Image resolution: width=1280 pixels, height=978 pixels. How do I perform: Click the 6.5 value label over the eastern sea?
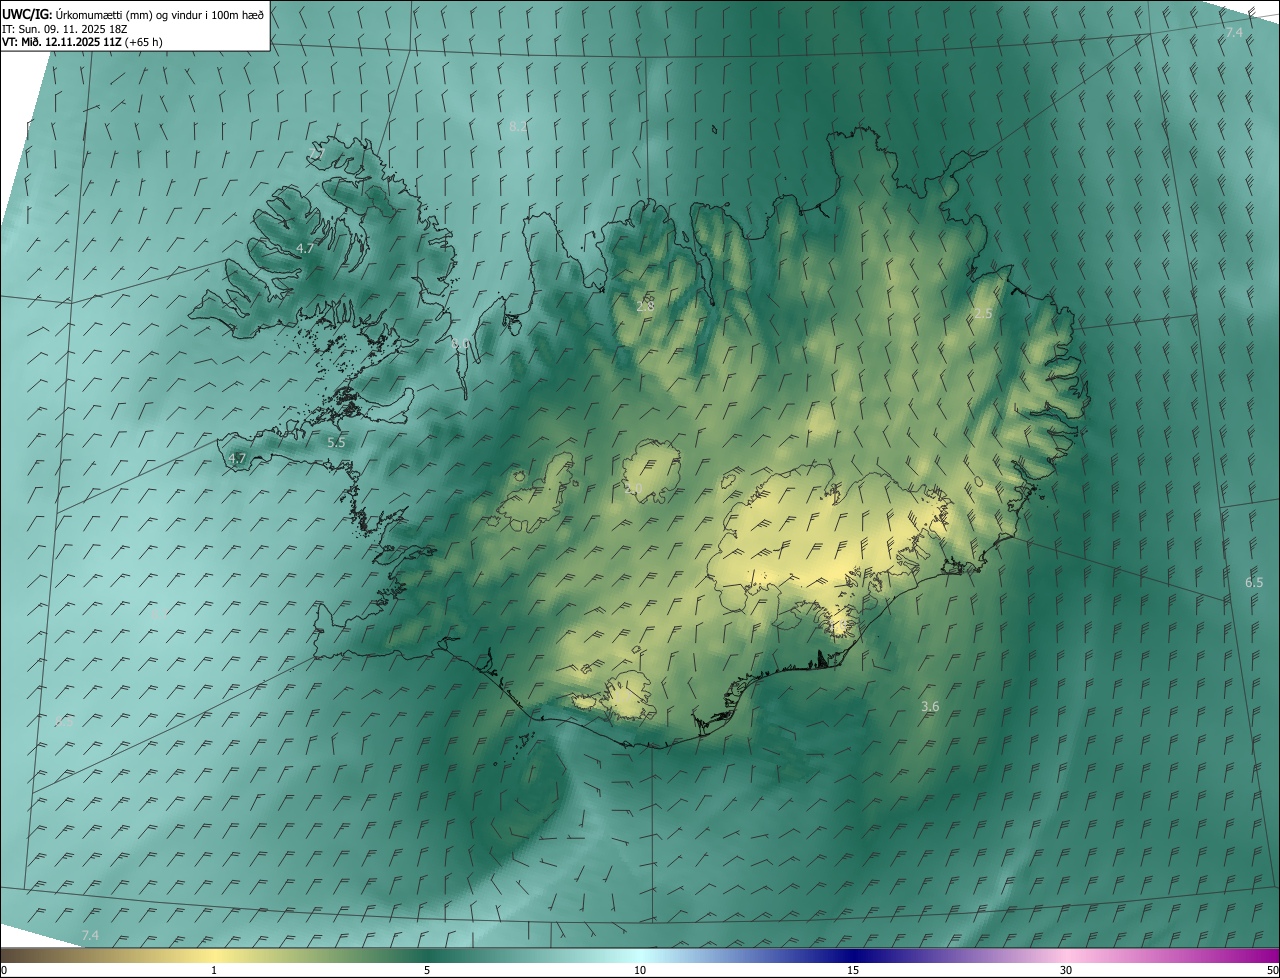1254,582
